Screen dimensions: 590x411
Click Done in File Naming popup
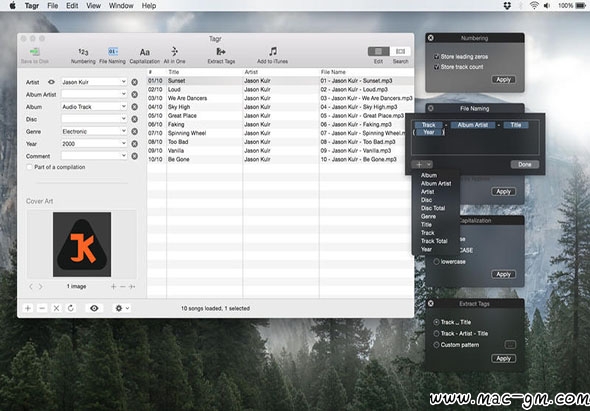[525, 164]
